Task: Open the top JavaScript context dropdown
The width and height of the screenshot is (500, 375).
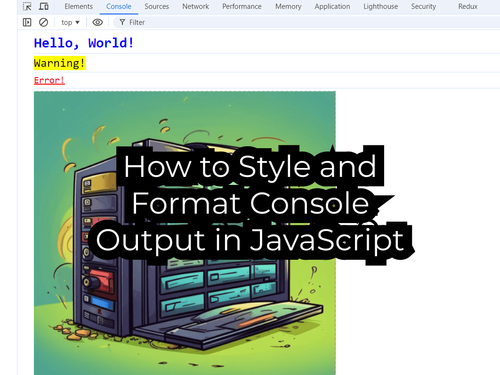Action: click(x=70, y=22)
